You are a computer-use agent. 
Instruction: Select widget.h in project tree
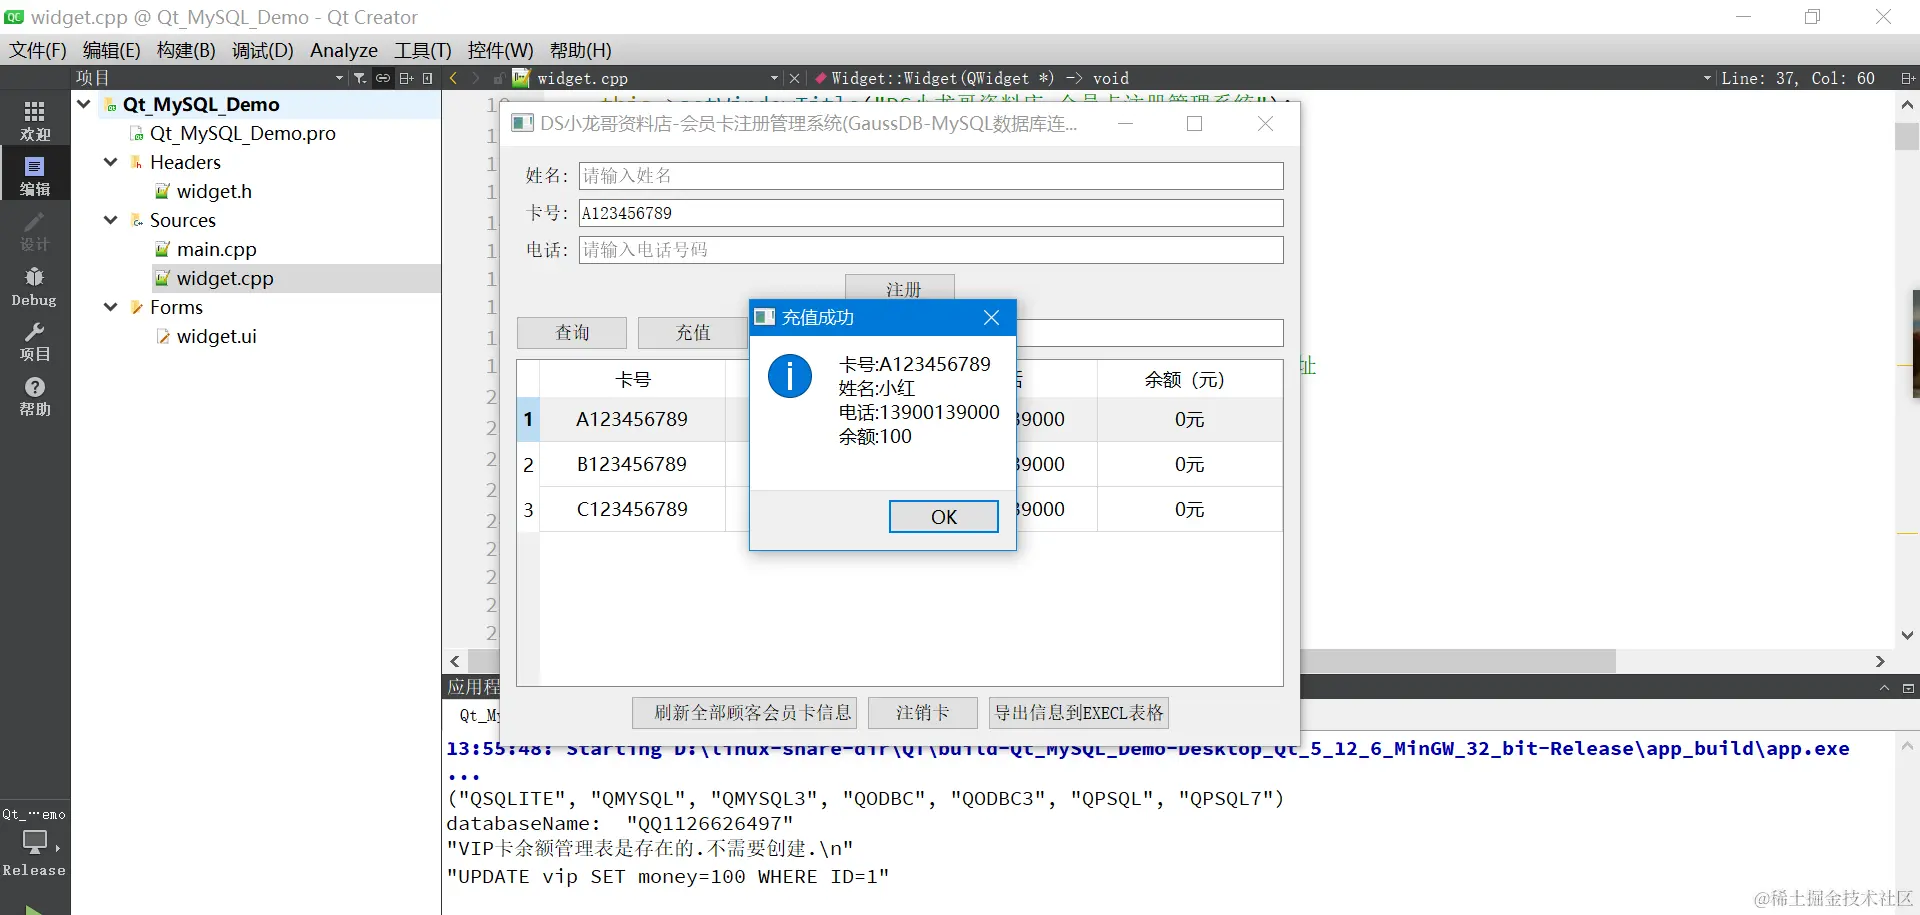click(214, 191)
